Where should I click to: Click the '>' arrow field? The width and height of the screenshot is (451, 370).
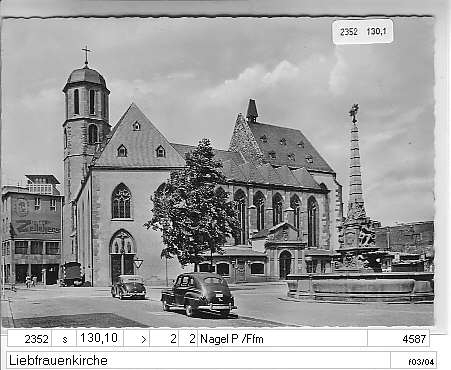[x=137, y=339]
